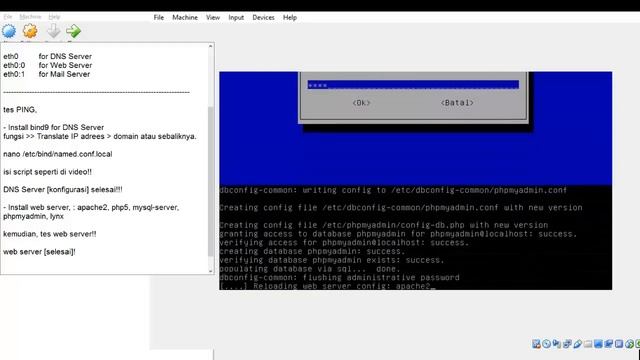Click terminal line 'Creating config file /etc/phpmyadmin/config-db.php'
The width and height of the screenshot is (640, 360).
pyautogui.click(x=384, y=225)
